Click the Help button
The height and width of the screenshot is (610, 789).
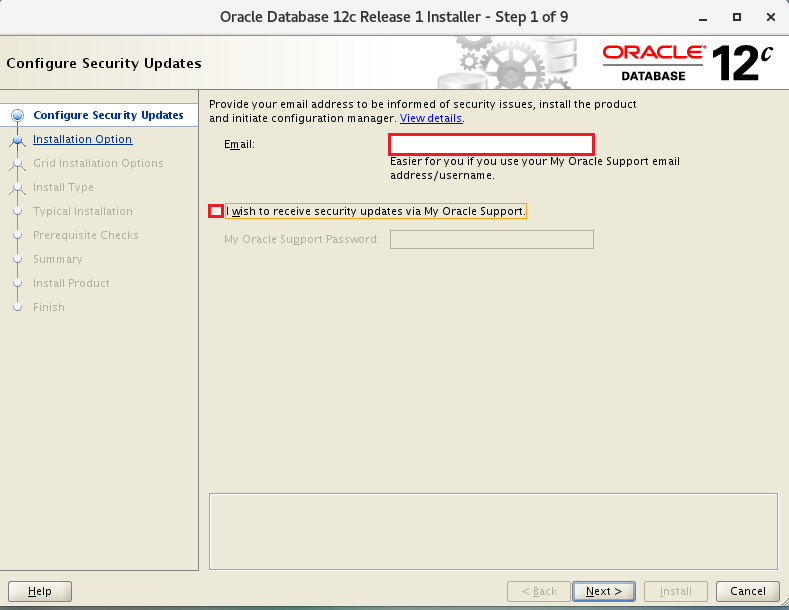40,591
